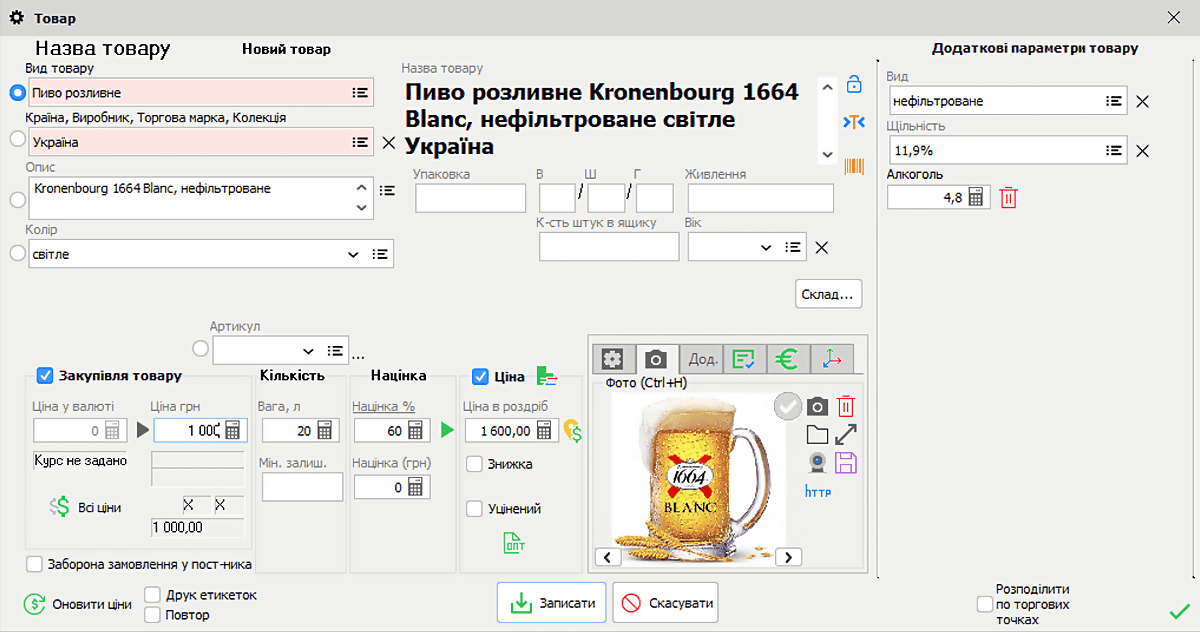Viewport: 1200px width, 632px height.
Task: Open the Колір dropdown
Action: tap(353, 253)
